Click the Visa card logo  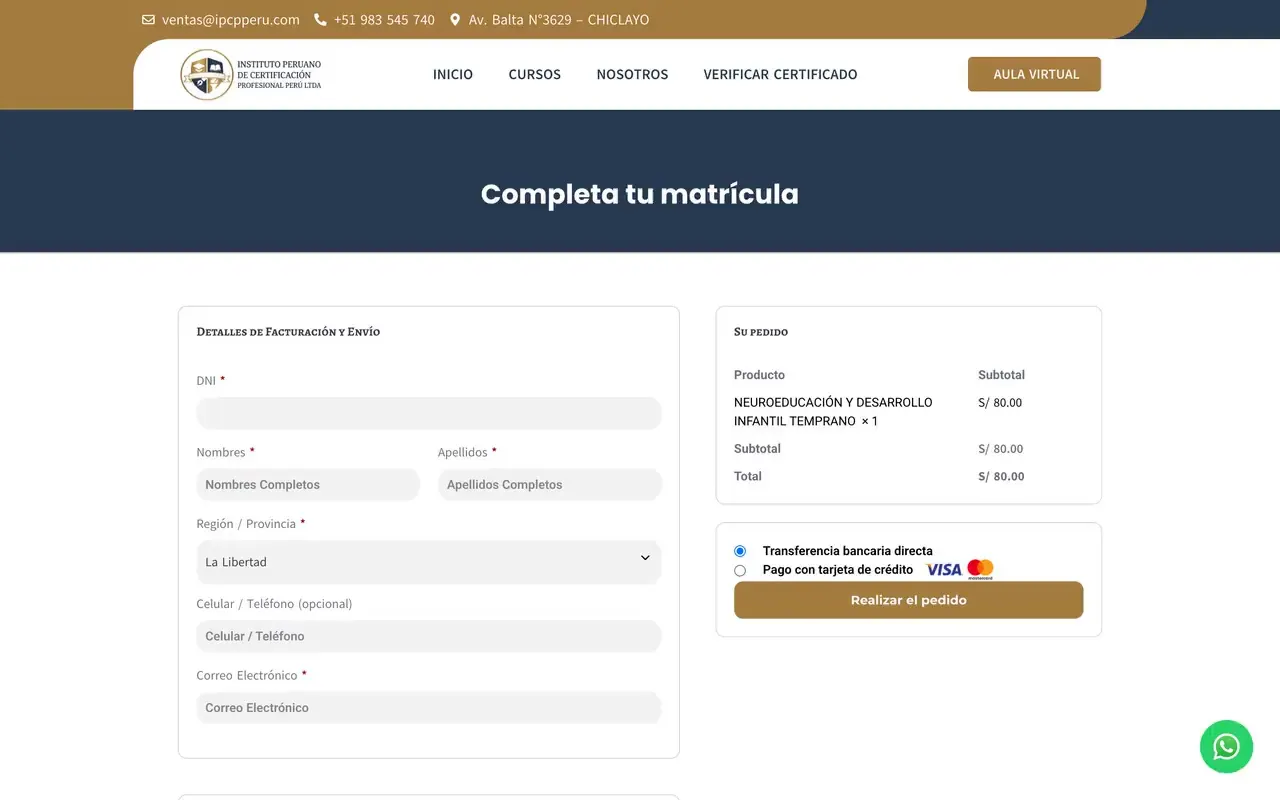(x=943, y=569)
